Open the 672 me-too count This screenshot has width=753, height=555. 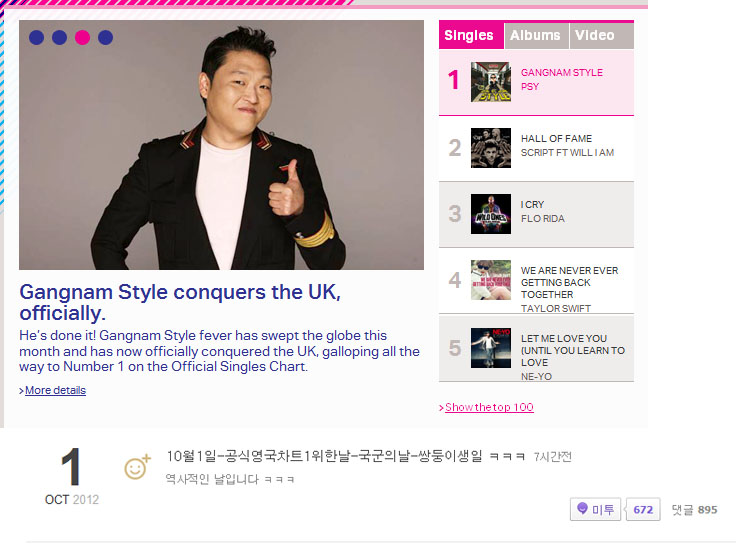pos(643,509)
